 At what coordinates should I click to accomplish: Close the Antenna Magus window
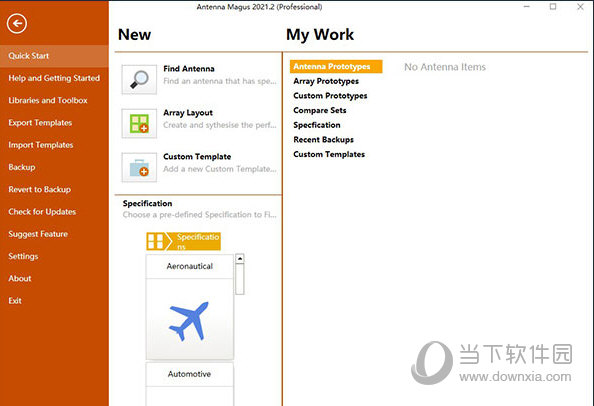click(x=580, y=6)
